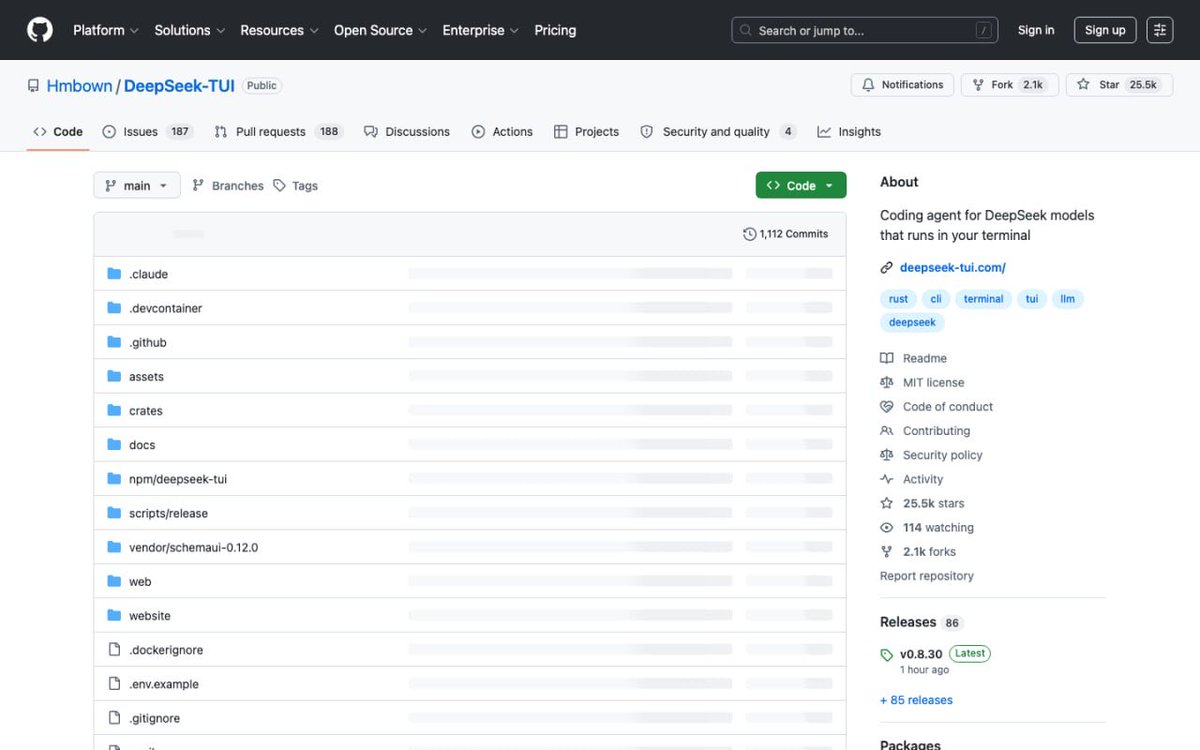The height and width of the screenshot is (750, 1200).
Task: Jump to the Readme section
Action: point(914,358)
